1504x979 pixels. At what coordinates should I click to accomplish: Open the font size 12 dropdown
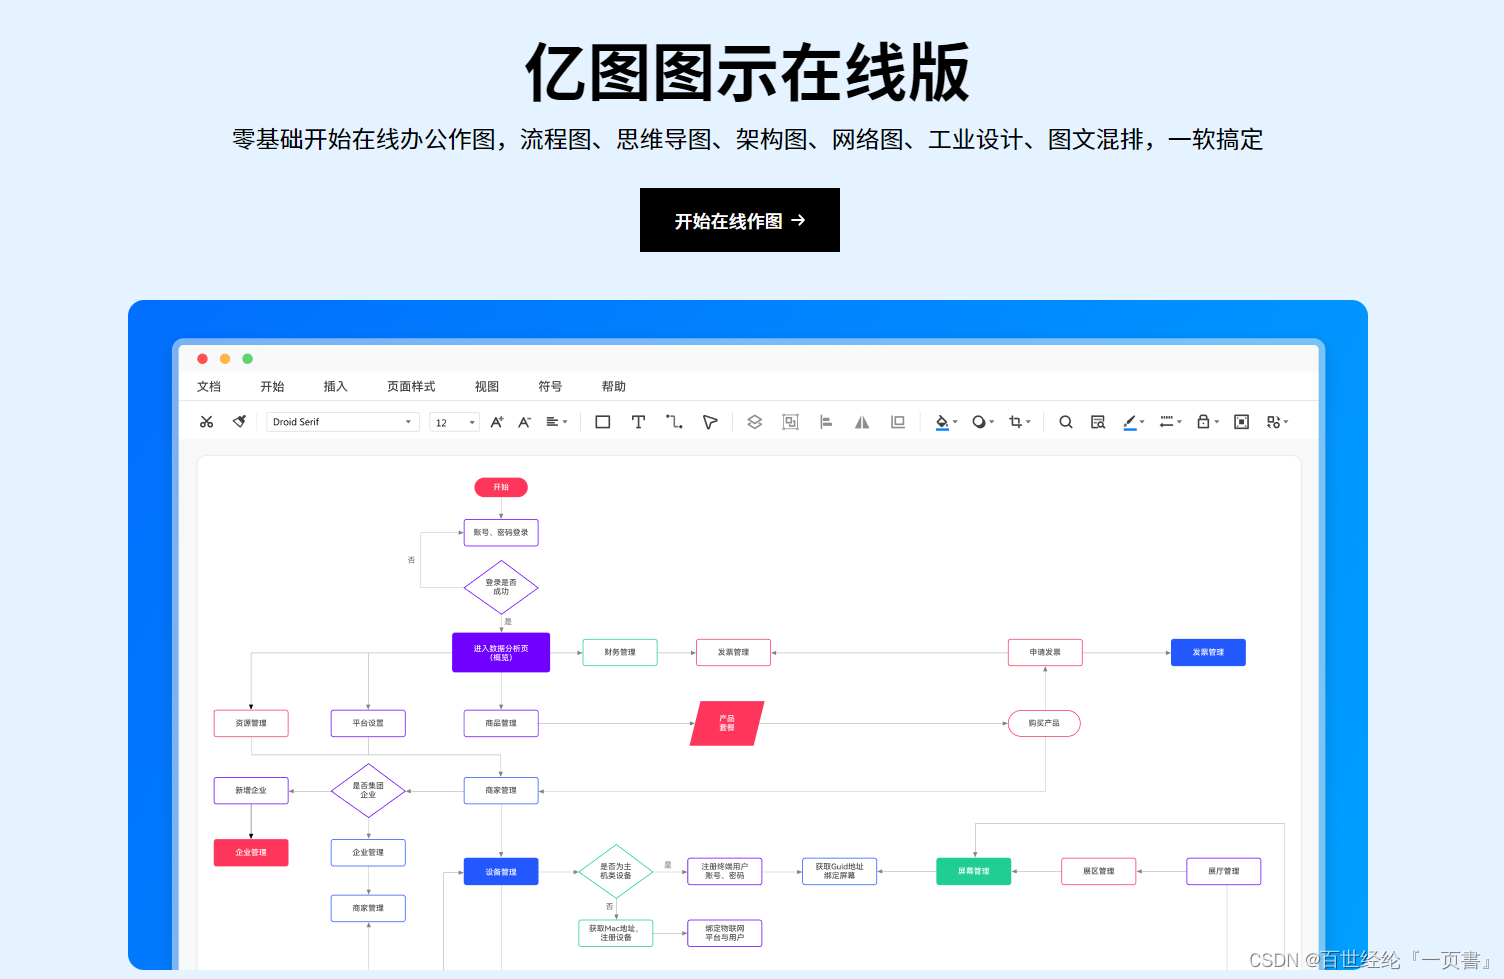[x=454, y=422]
